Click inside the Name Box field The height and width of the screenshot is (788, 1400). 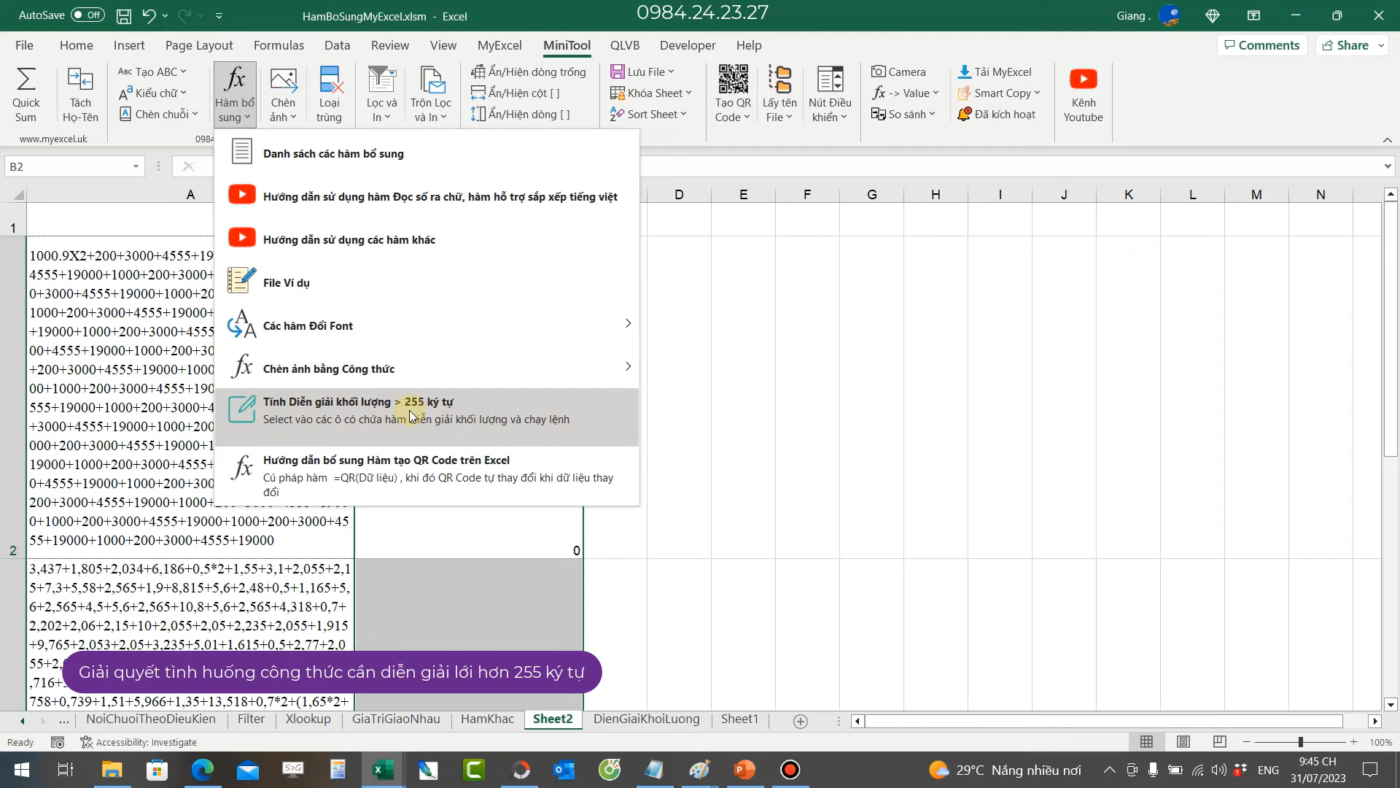coord(65,166)
